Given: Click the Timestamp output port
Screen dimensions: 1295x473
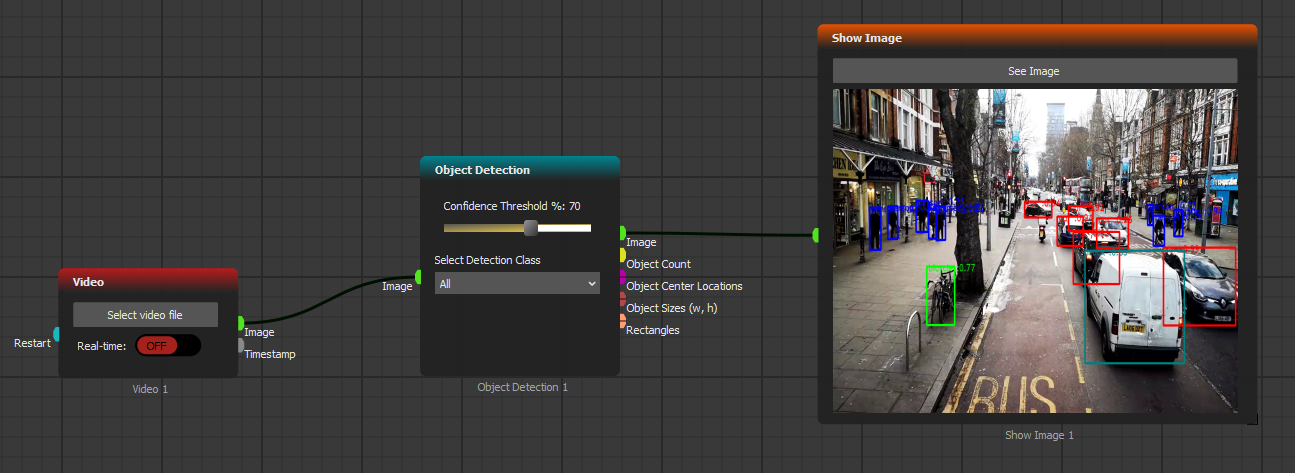Looking at the screenshot, I should click(x=240, y=345).
